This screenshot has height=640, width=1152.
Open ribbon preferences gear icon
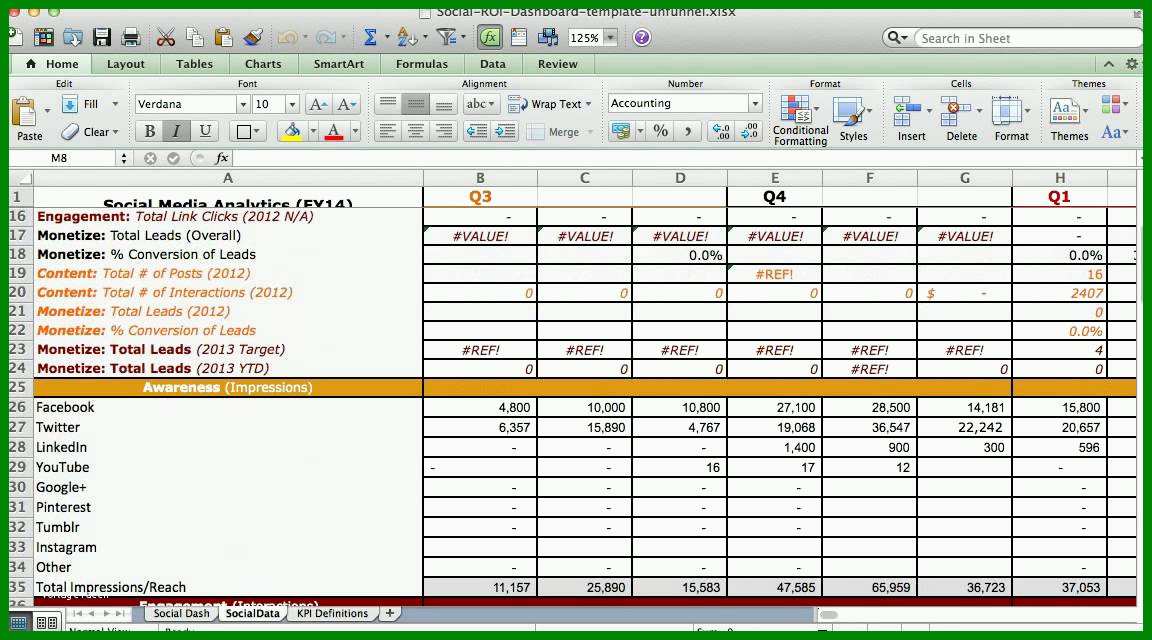pos(1132,64)
